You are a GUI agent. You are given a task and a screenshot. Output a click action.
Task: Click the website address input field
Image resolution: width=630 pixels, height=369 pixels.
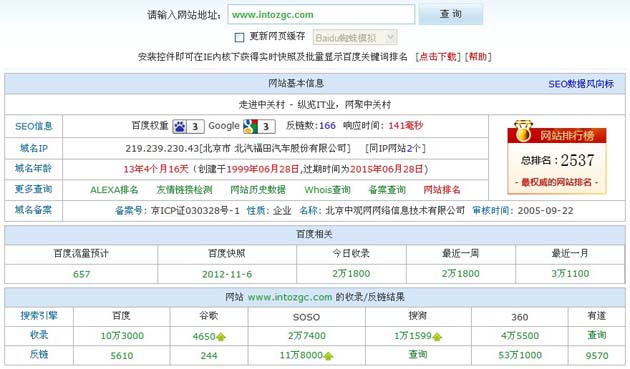321,15
